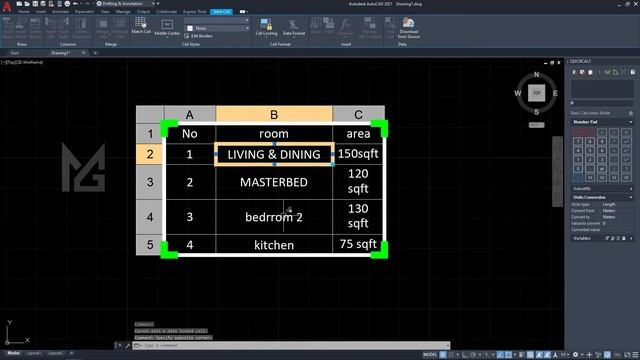Image resolution: width=640 pixels, height=360 pixels.
Task: Toggle snap mode in status bar
Action: click(x=451, y=355)
